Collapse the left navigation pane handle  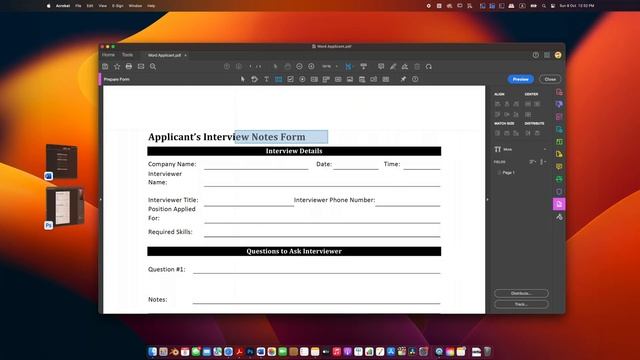click(100, 200)
